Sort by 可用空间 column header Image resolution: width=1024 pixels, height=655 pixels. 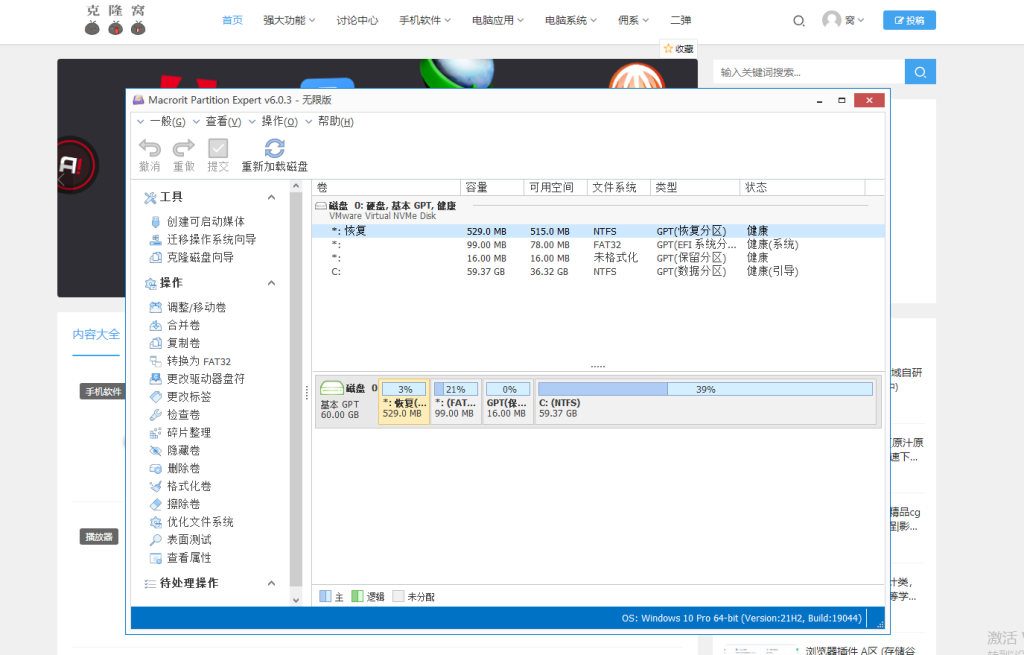(556, 187)
